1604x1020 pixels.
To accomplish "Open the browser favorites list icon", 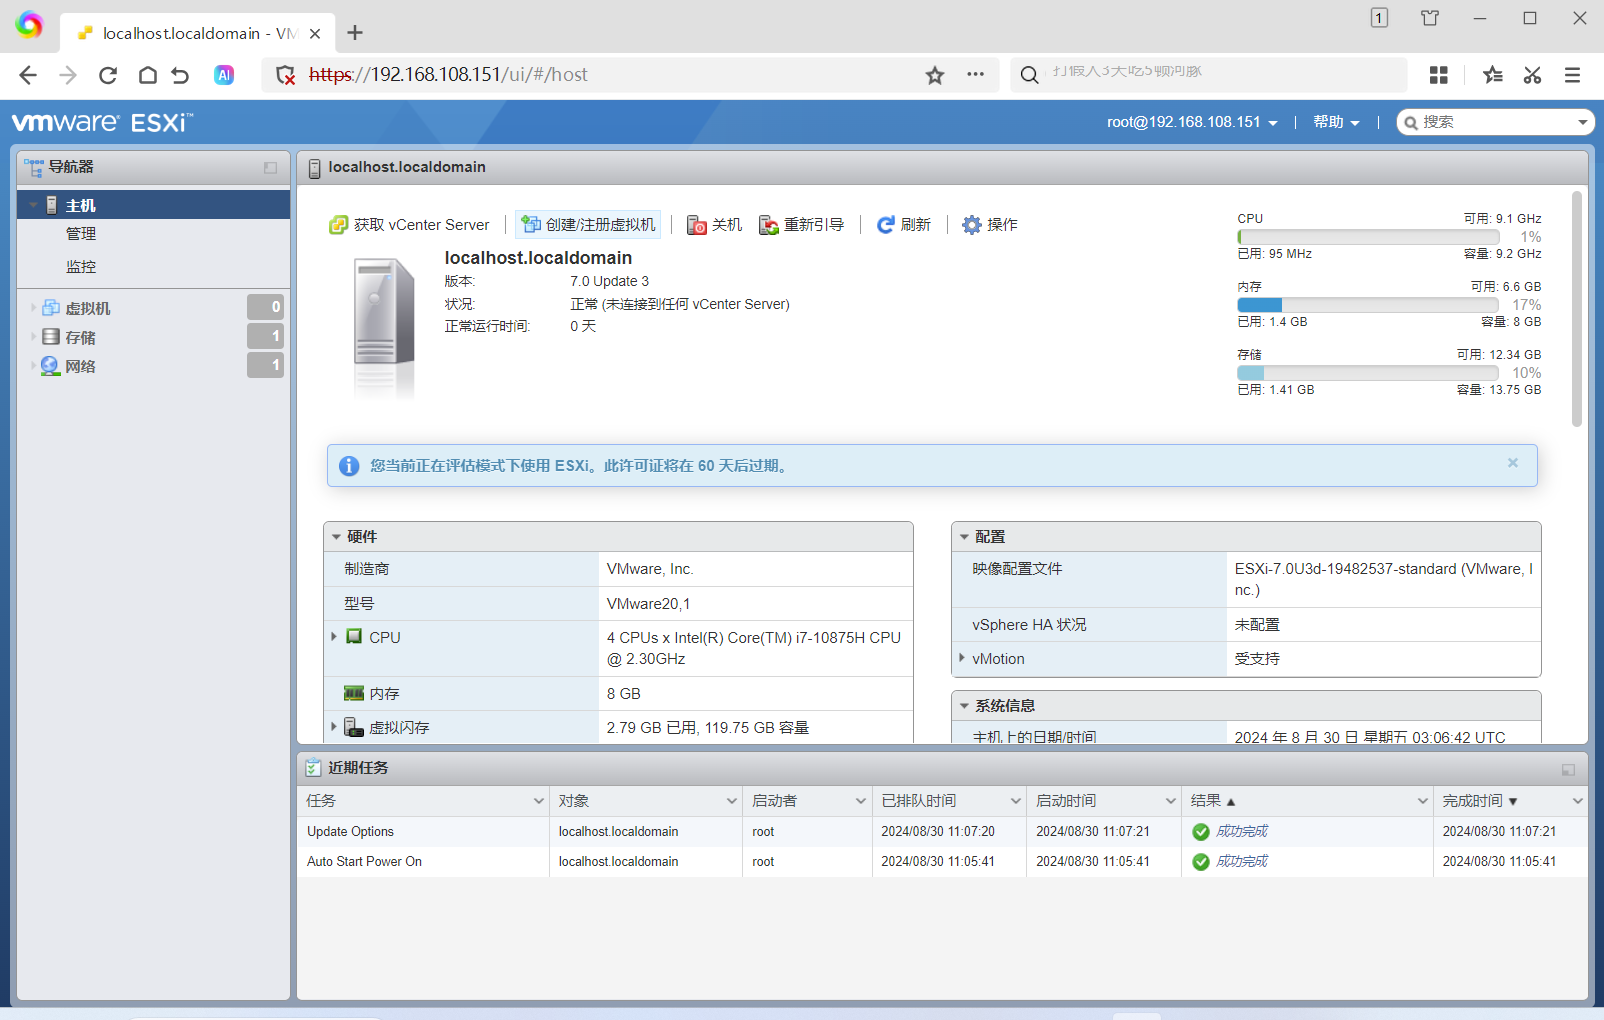I will pyautogui.click(x=1493, y=75).
